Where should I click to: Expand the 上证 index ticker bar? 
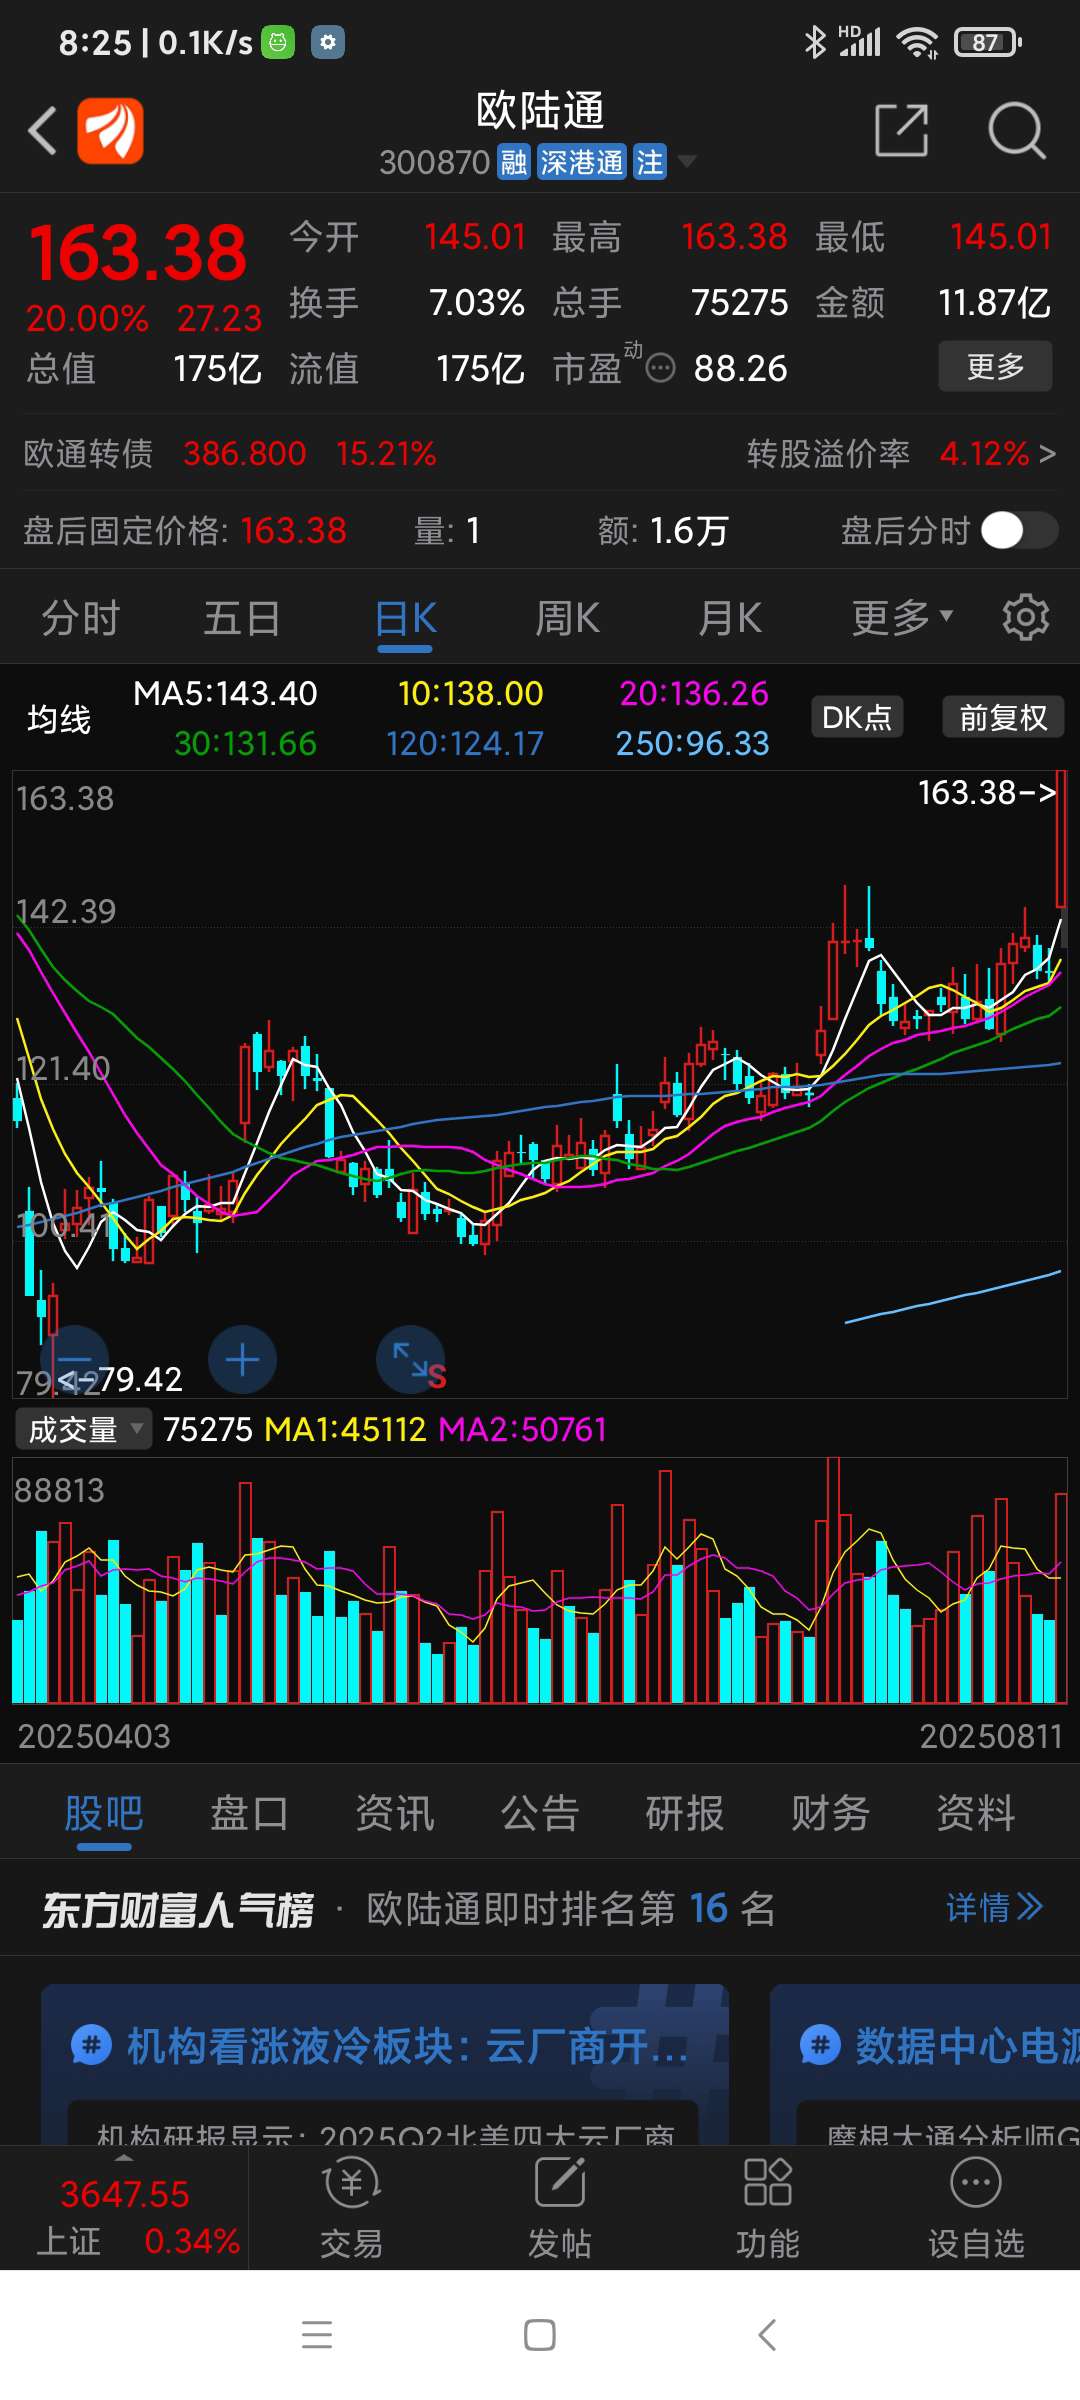(x=124, y=2208)
